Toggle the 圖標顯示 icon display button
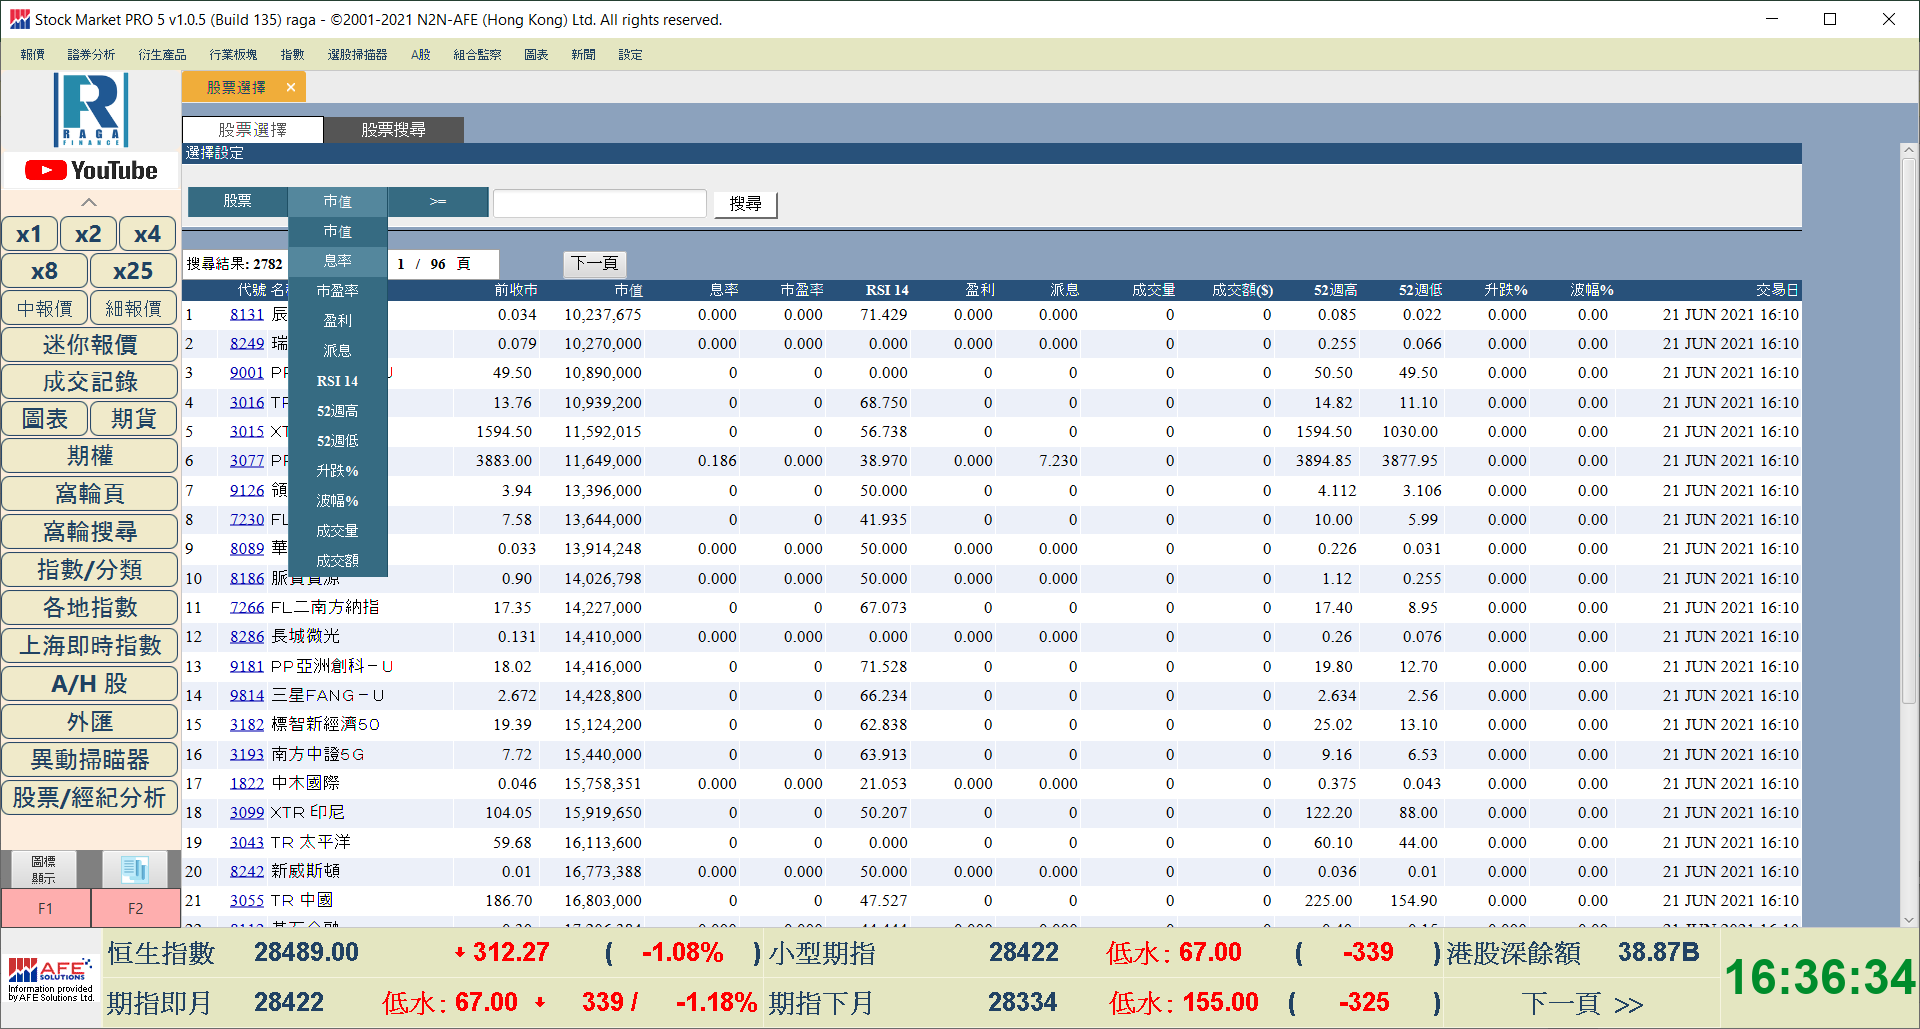 click(x=44, y=869)
